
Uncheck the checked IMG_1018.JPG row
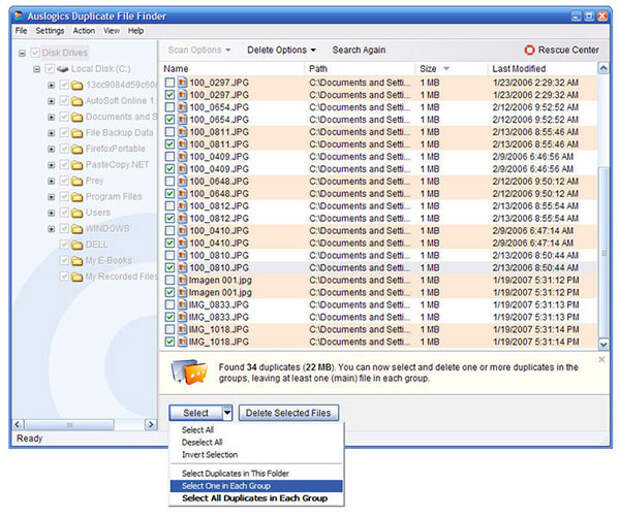click(x=170, y=342)
